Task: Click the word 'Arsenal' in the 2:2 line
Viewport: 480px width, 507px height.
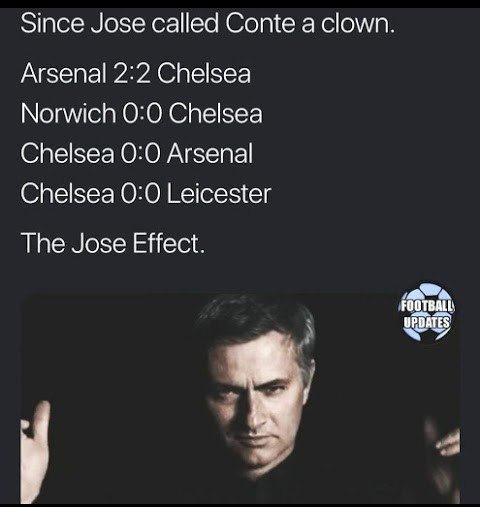Action: pyautogui.click(x=63, y=74)
